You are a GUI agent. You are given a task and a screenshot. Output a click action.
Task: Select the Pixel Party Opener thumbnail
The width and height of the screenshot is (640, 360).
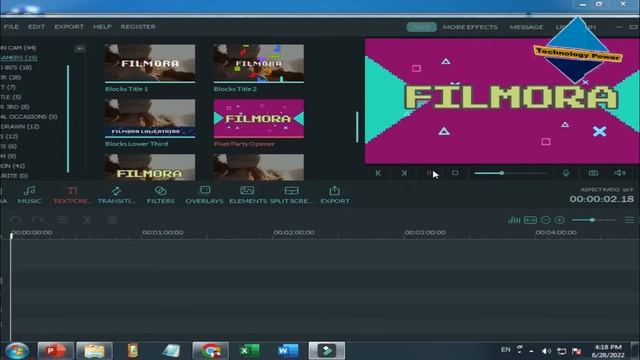click(258, 118)
